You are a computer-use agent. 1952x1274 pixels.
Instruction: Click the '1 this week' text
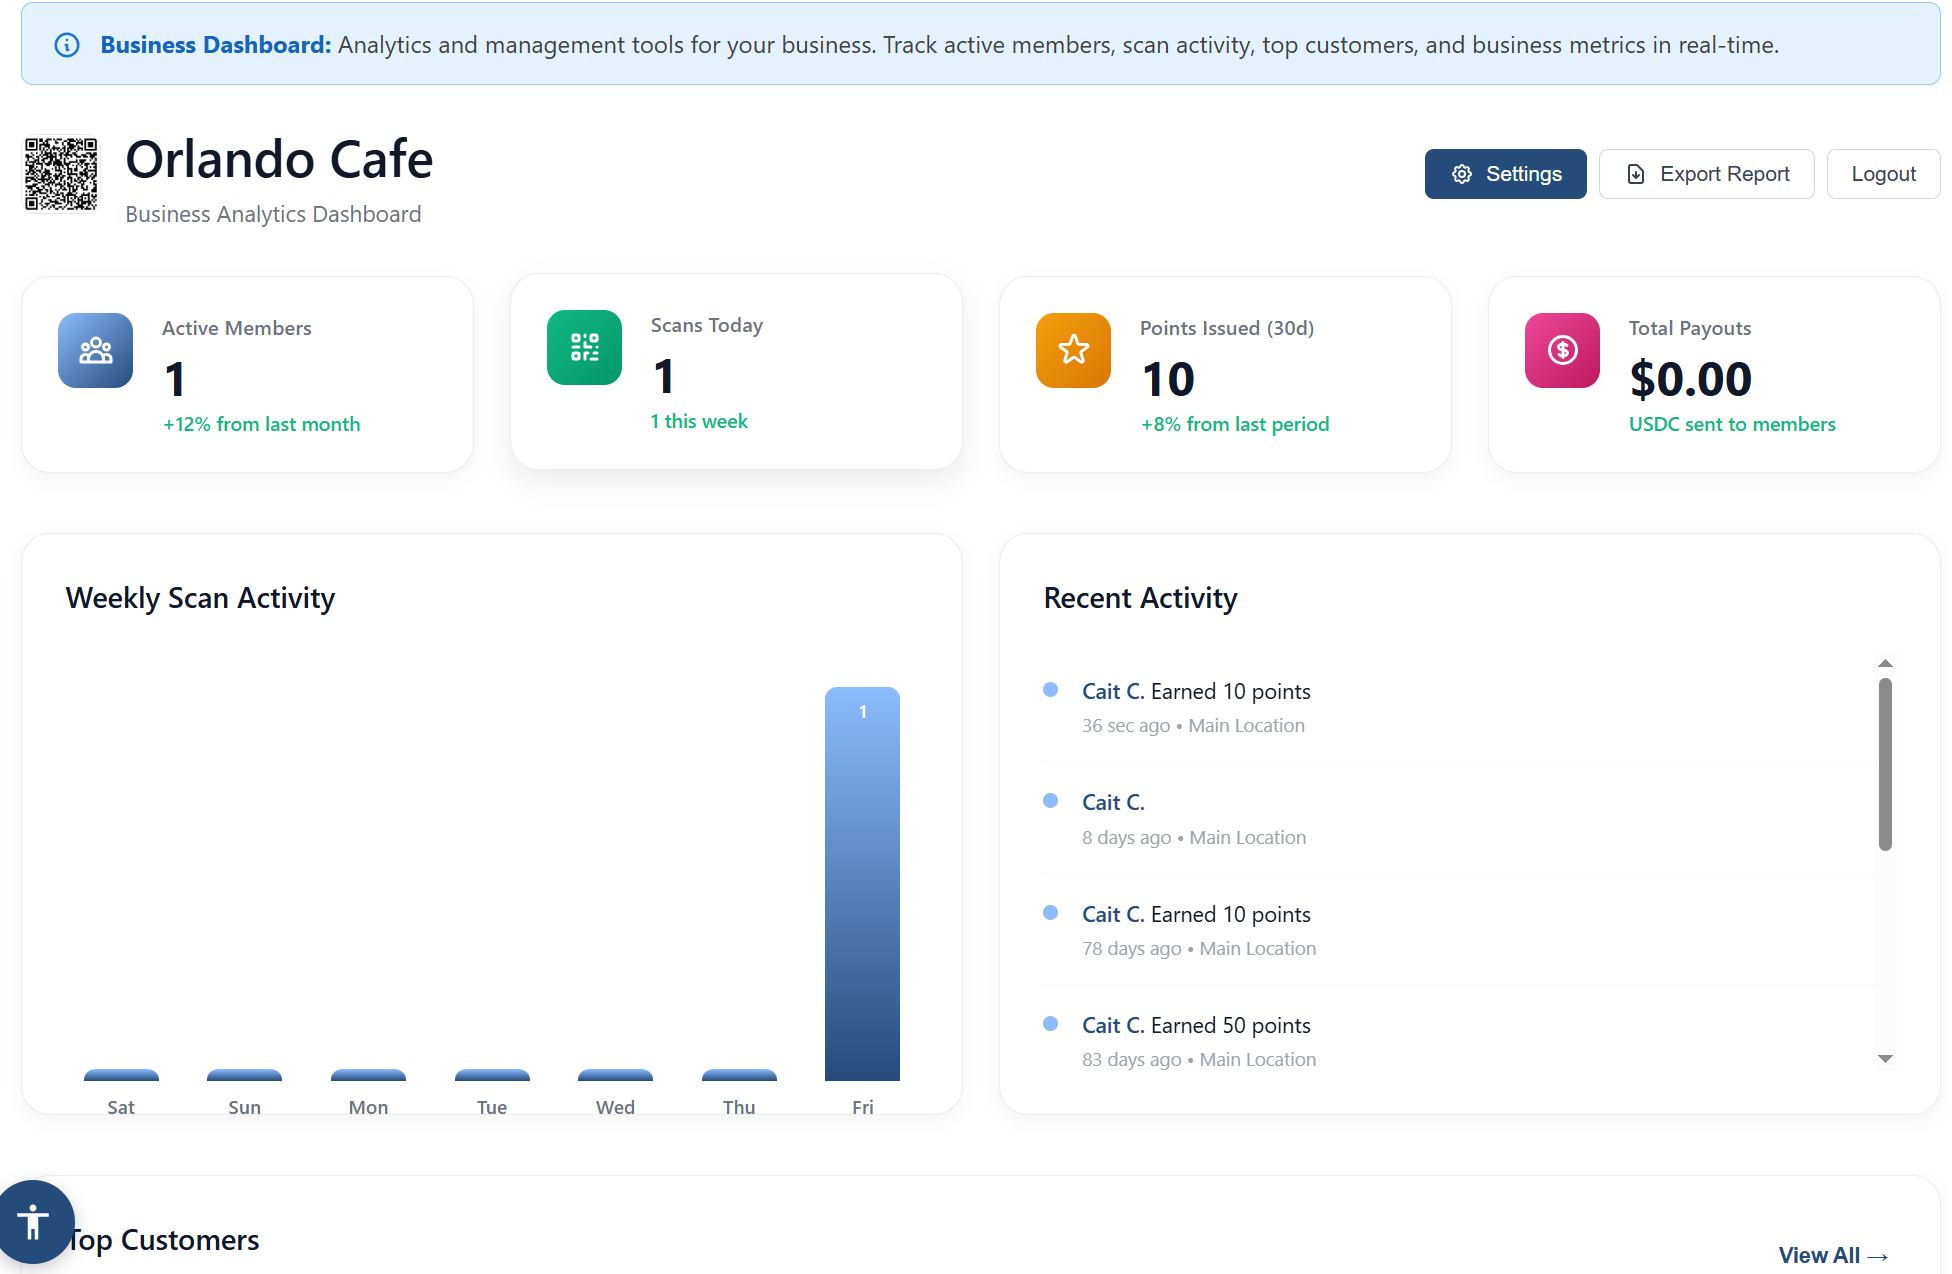pyautogui.click(x=699, y=421)
